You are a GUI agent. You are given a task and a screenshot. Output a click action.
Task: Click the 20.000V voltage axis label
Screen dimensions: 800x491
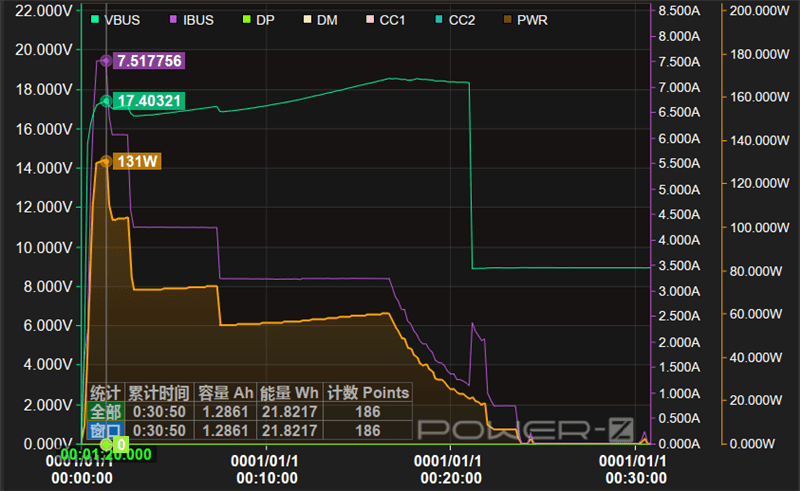44,50
